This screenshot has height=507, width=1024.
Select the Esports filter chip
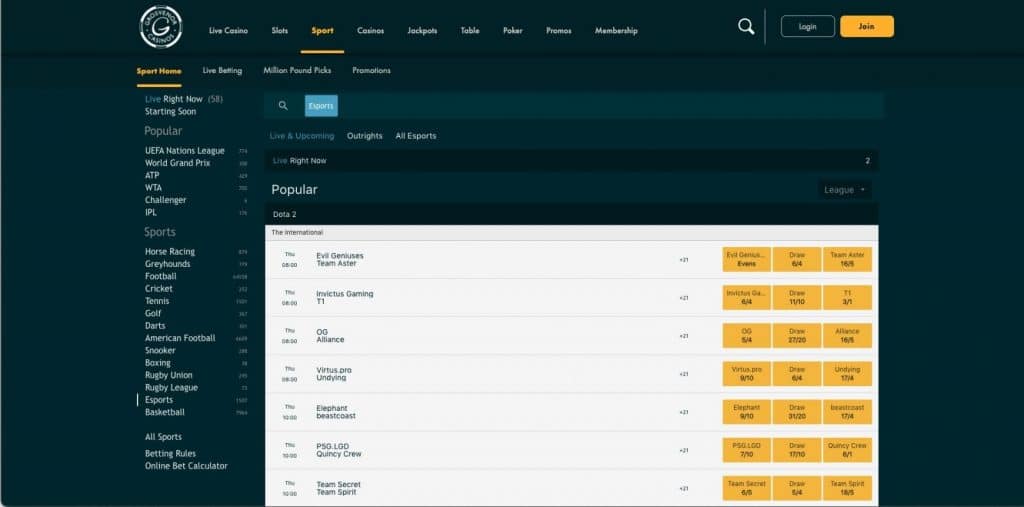pyautogui.click(x=321, y=106)
